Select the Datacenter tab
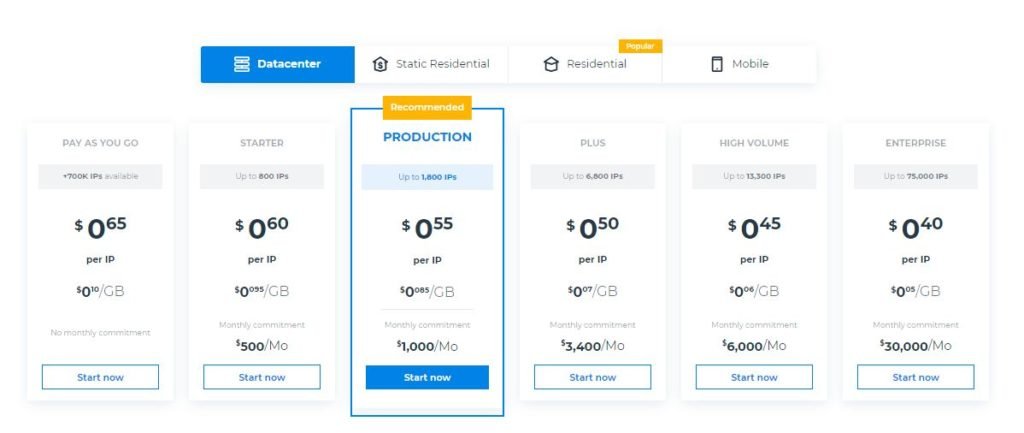 pyautogui.click(x=278, y=64)
